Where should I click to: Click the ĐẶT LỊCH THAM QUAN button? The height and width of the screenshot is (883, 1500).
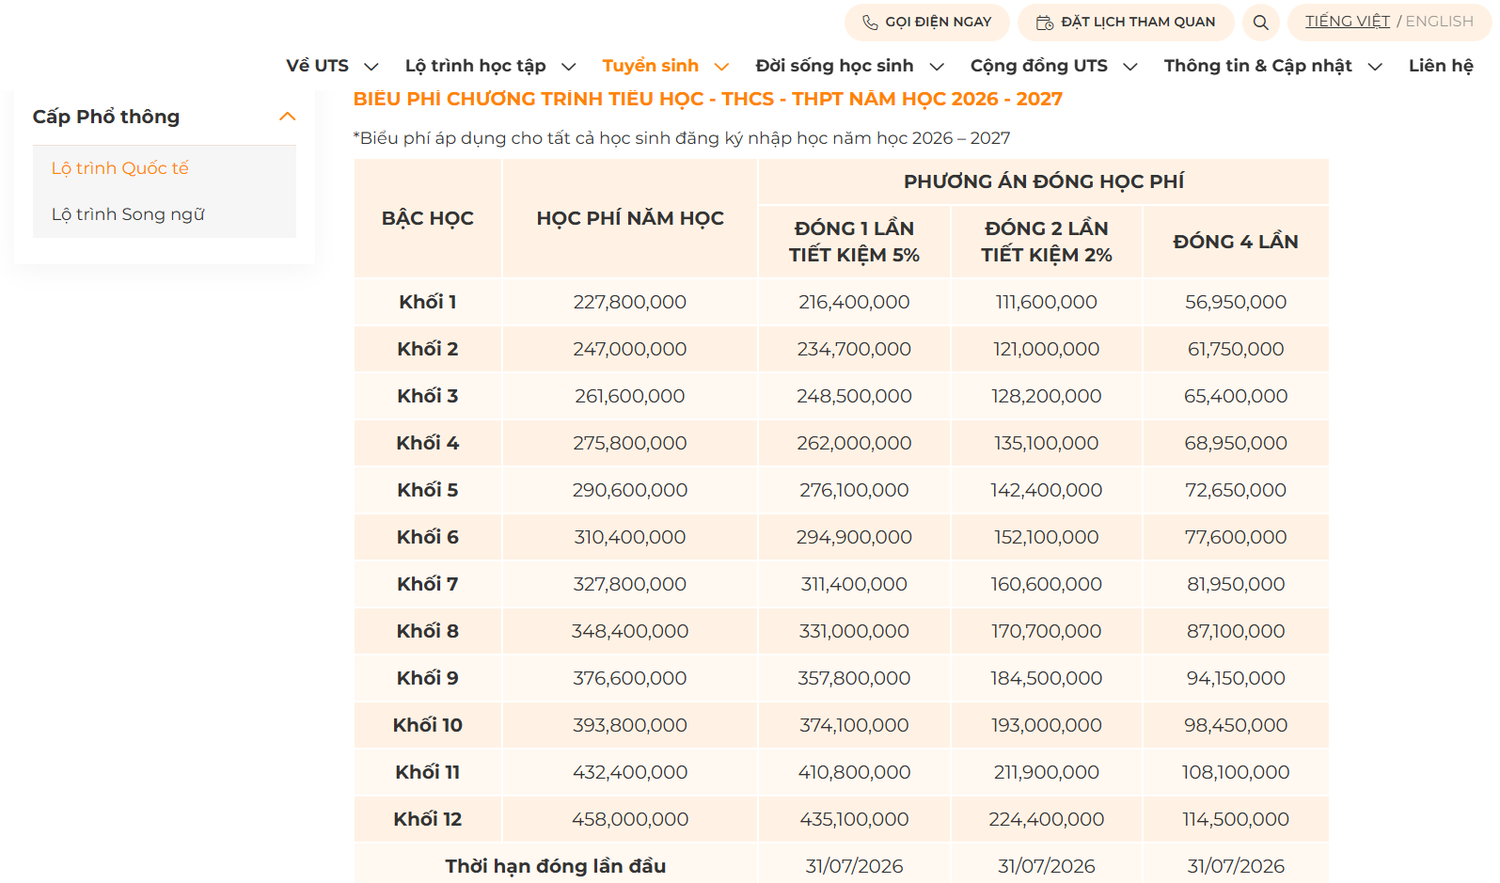[x=1126, y=22]
